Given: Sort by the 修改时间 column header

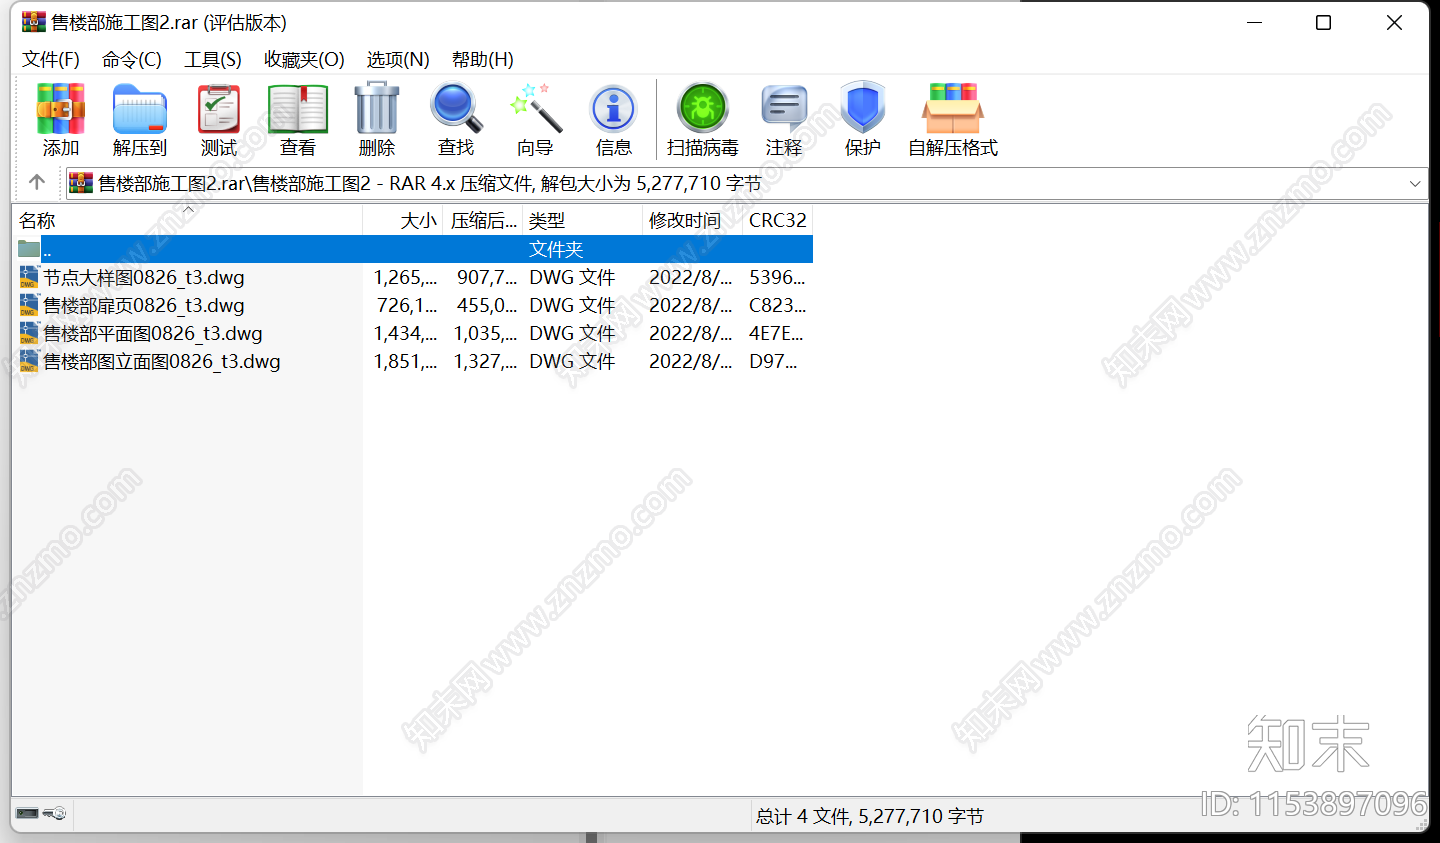Looking at the screenshot, I should 692,220.
